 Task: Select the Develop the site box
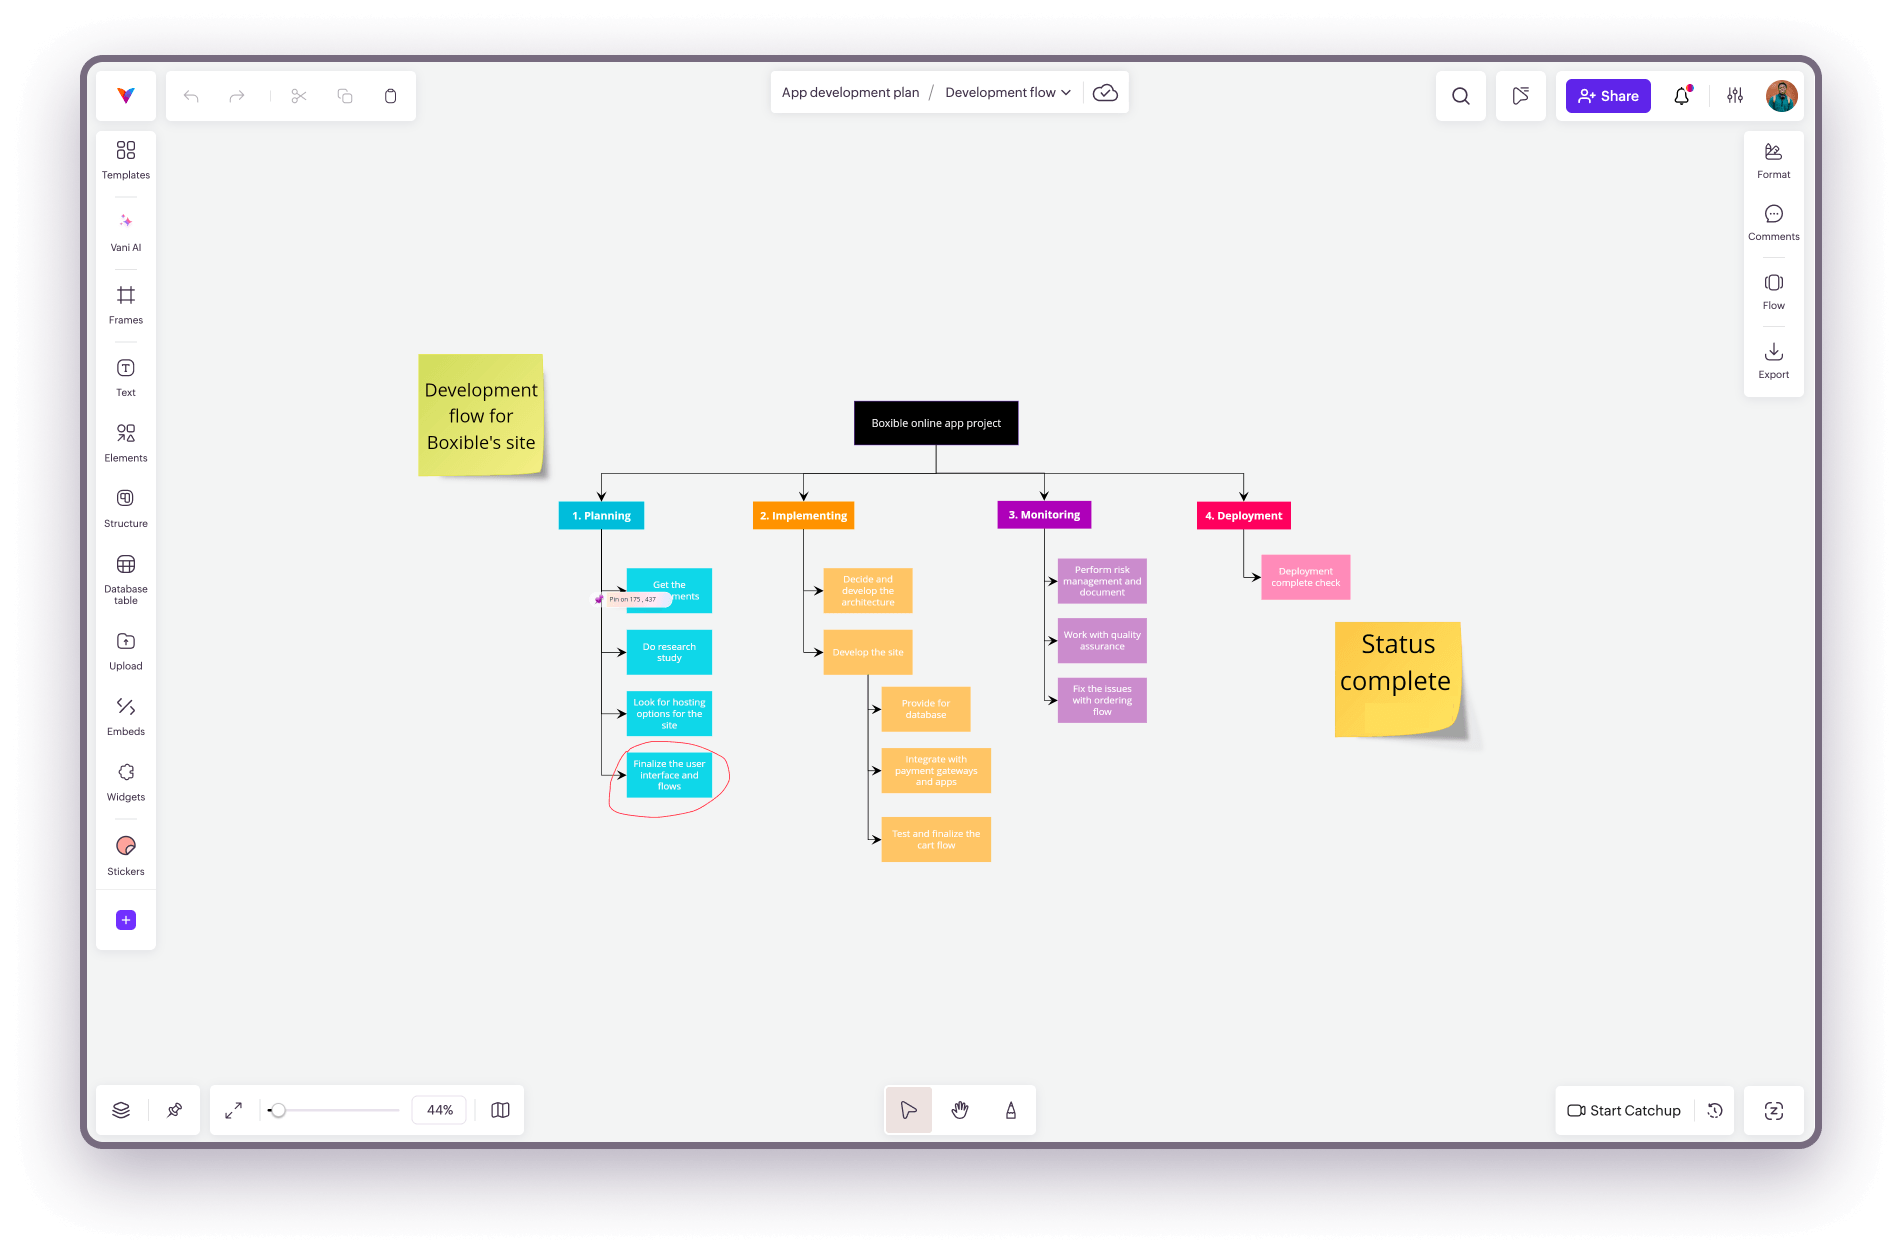coord(868,652)
